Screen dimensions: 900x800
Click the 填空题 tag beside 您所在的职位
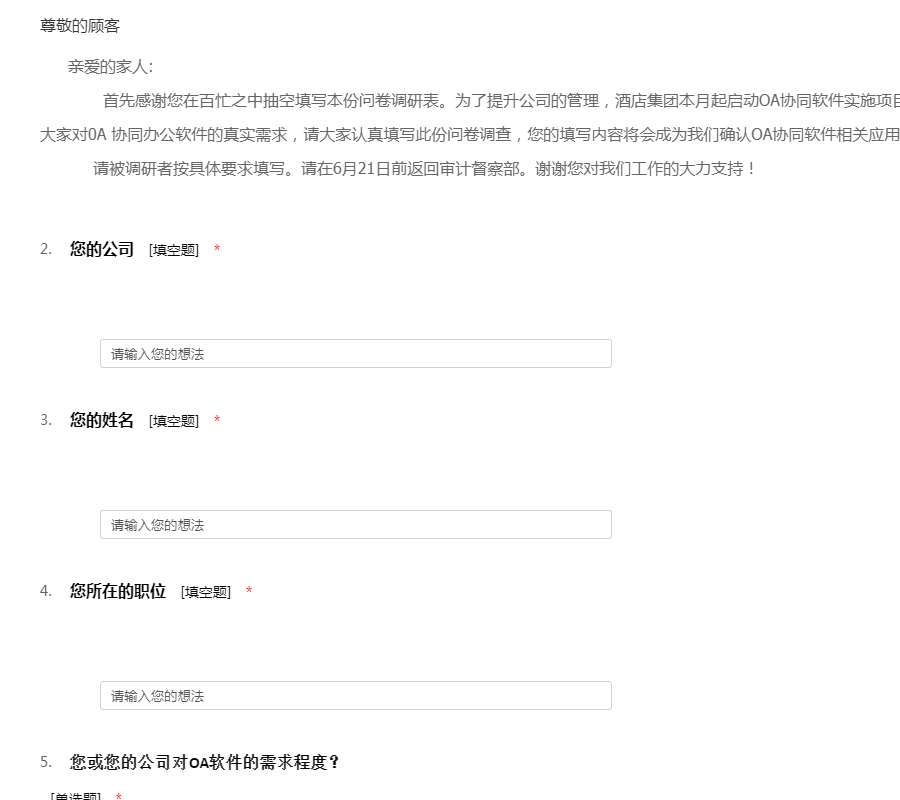pos(206,592)
